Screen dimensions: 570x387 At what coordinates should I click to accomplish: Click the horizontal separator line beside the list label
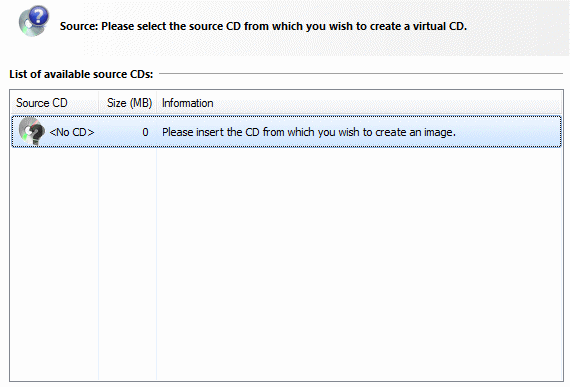tap(361, 73)
